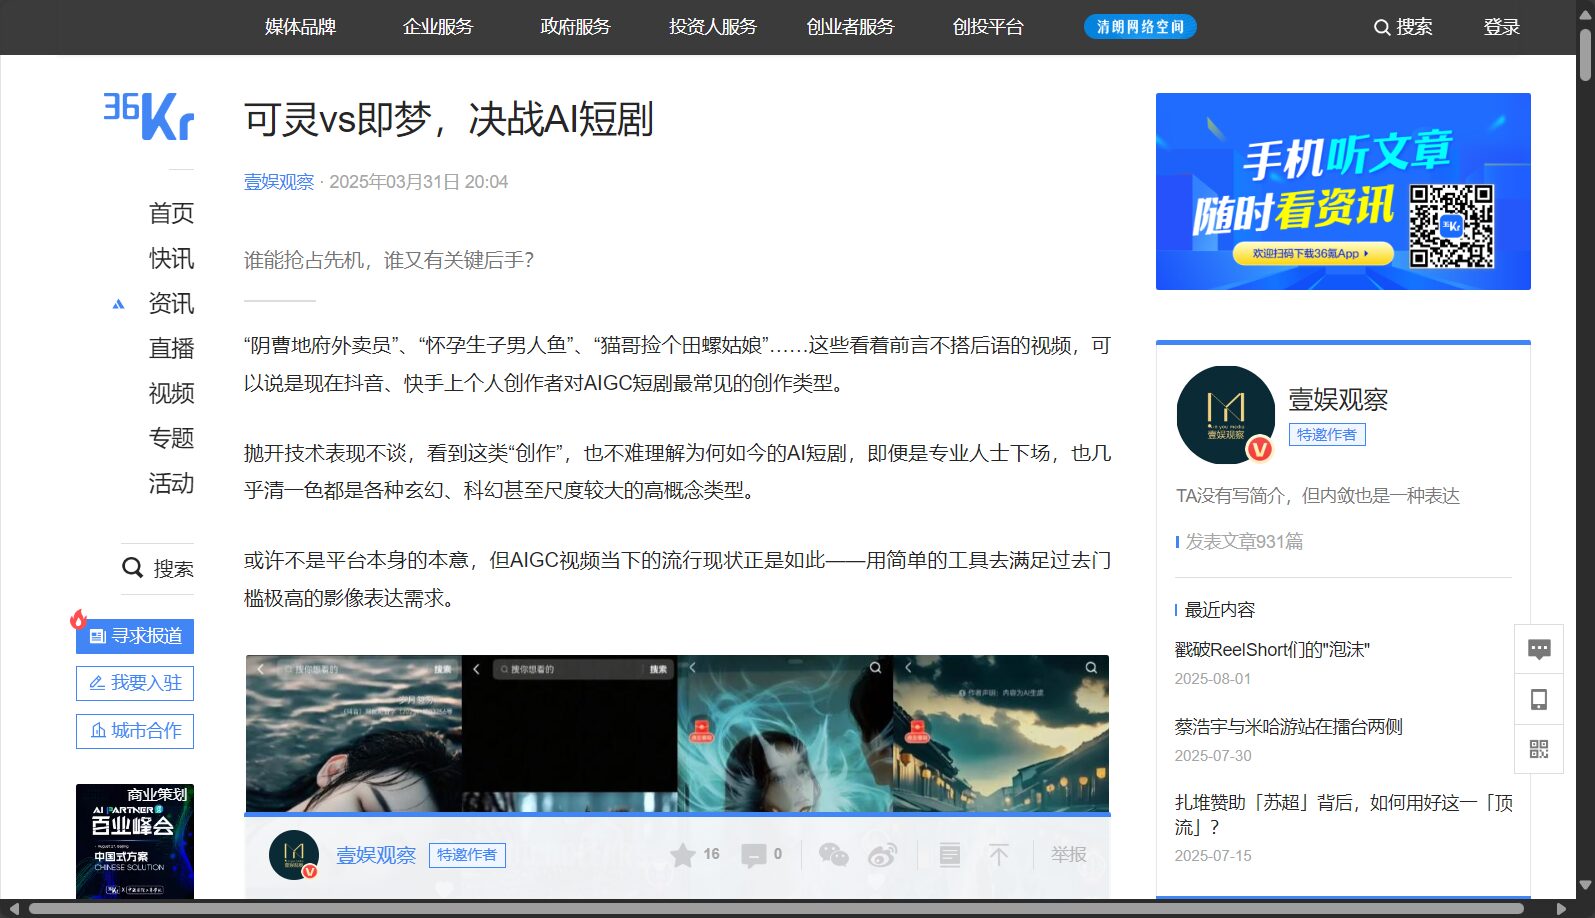Click 壹娱观察 name in bottom bar
The image size is (1595, 918).
coord(376,855)
